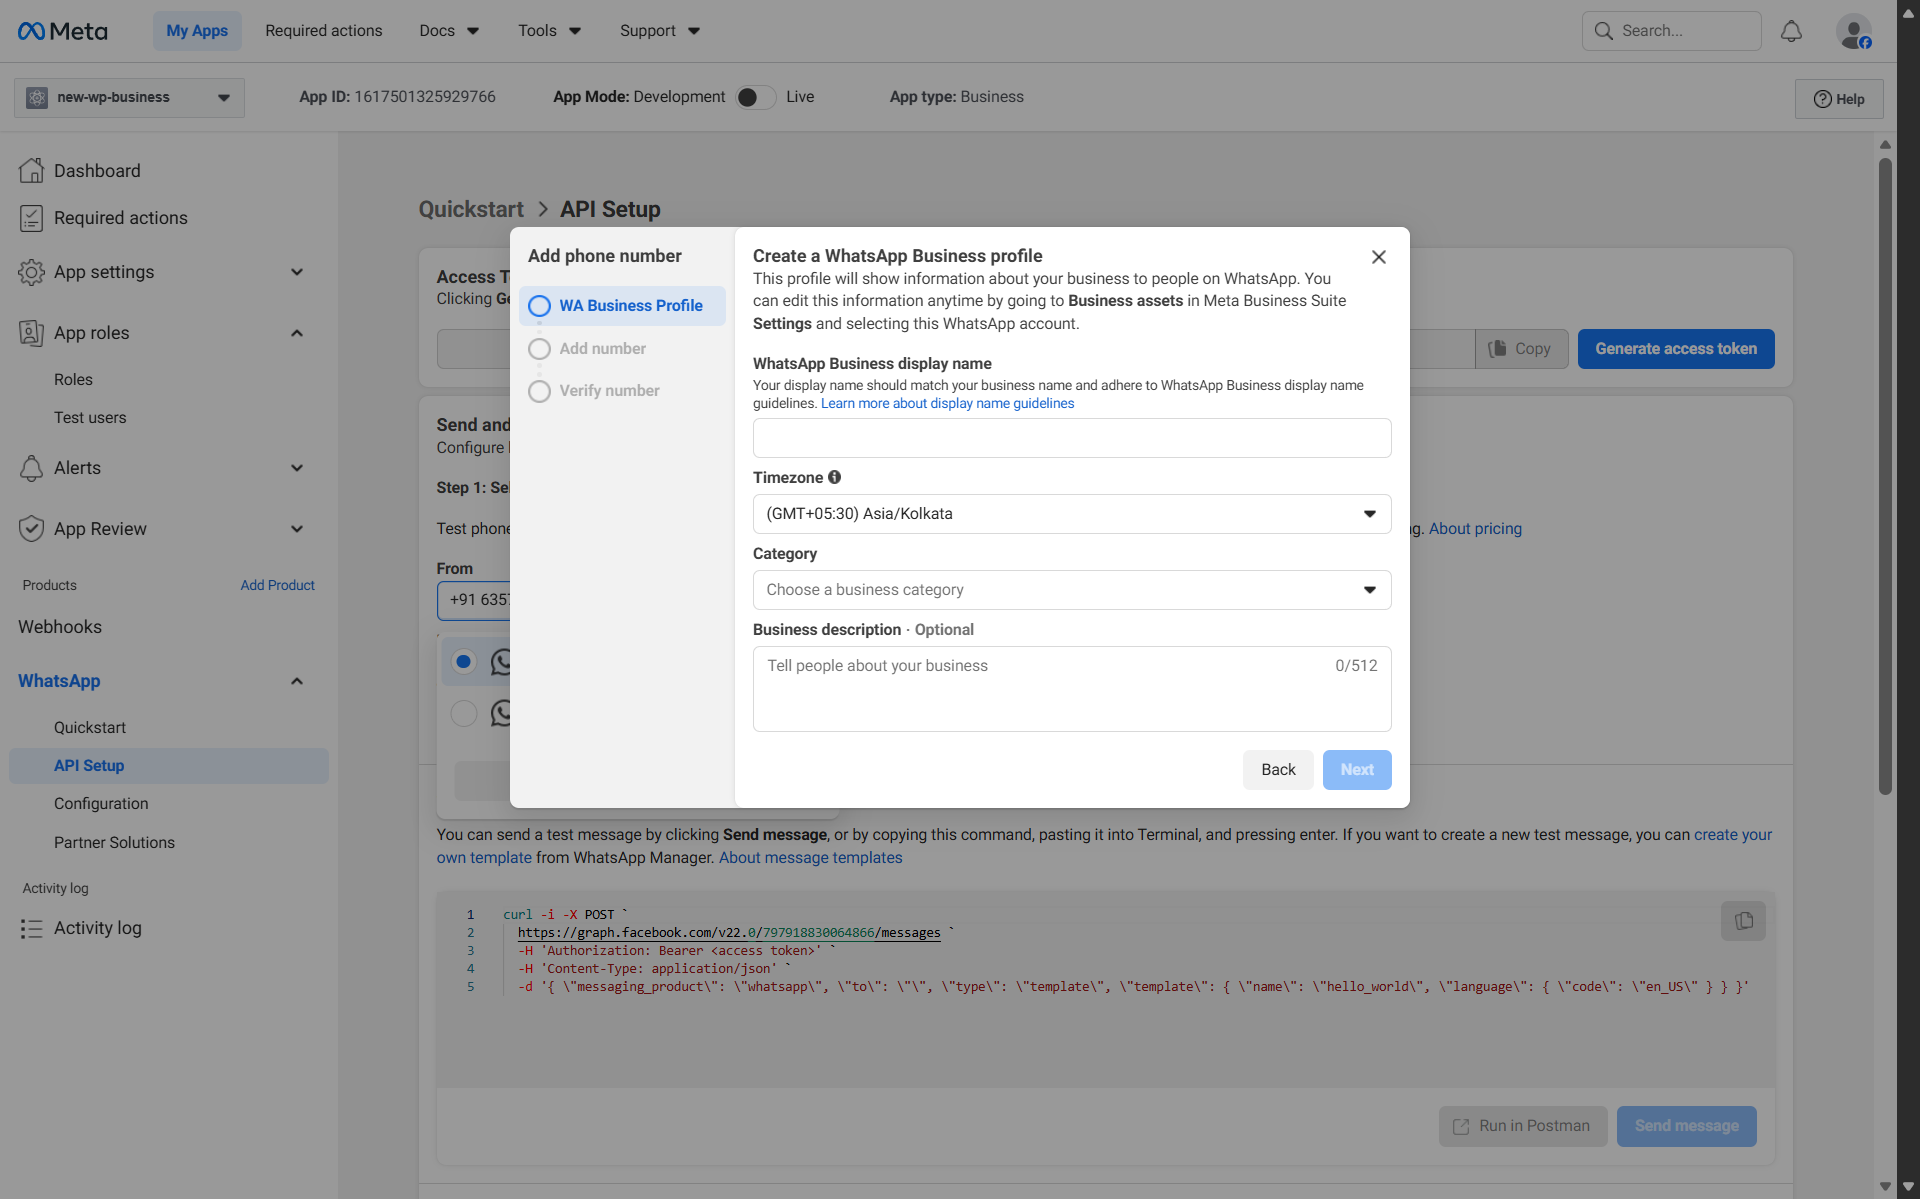
Task: Expand the Alerts section
Action: 297,468
